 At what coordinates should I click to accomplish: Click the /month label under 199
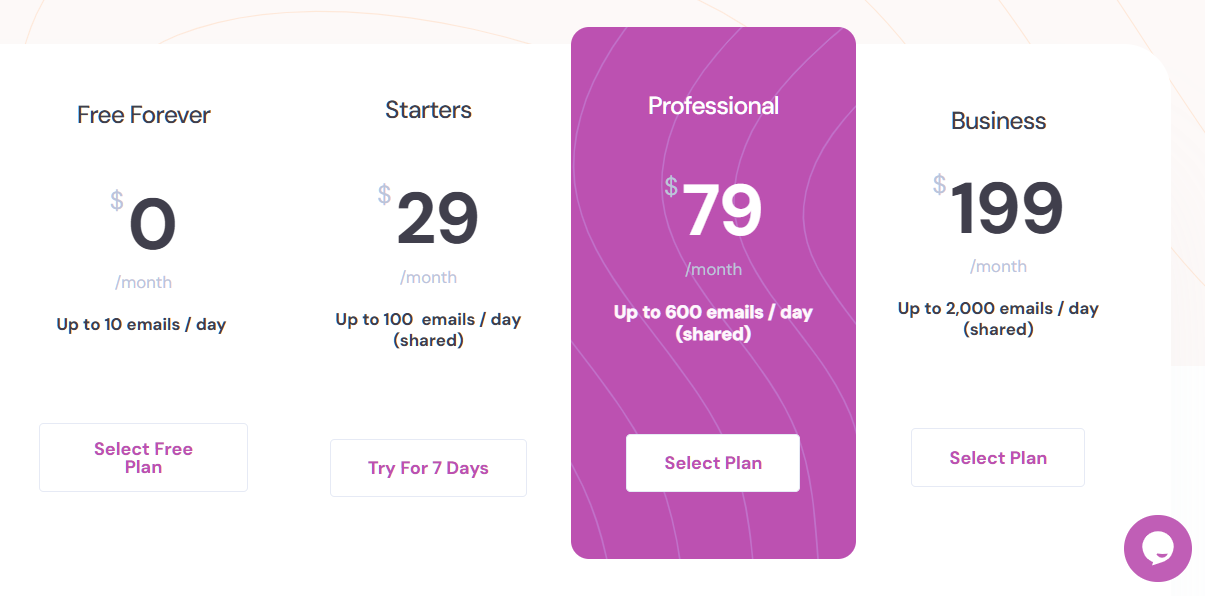[x=998, y=266]
